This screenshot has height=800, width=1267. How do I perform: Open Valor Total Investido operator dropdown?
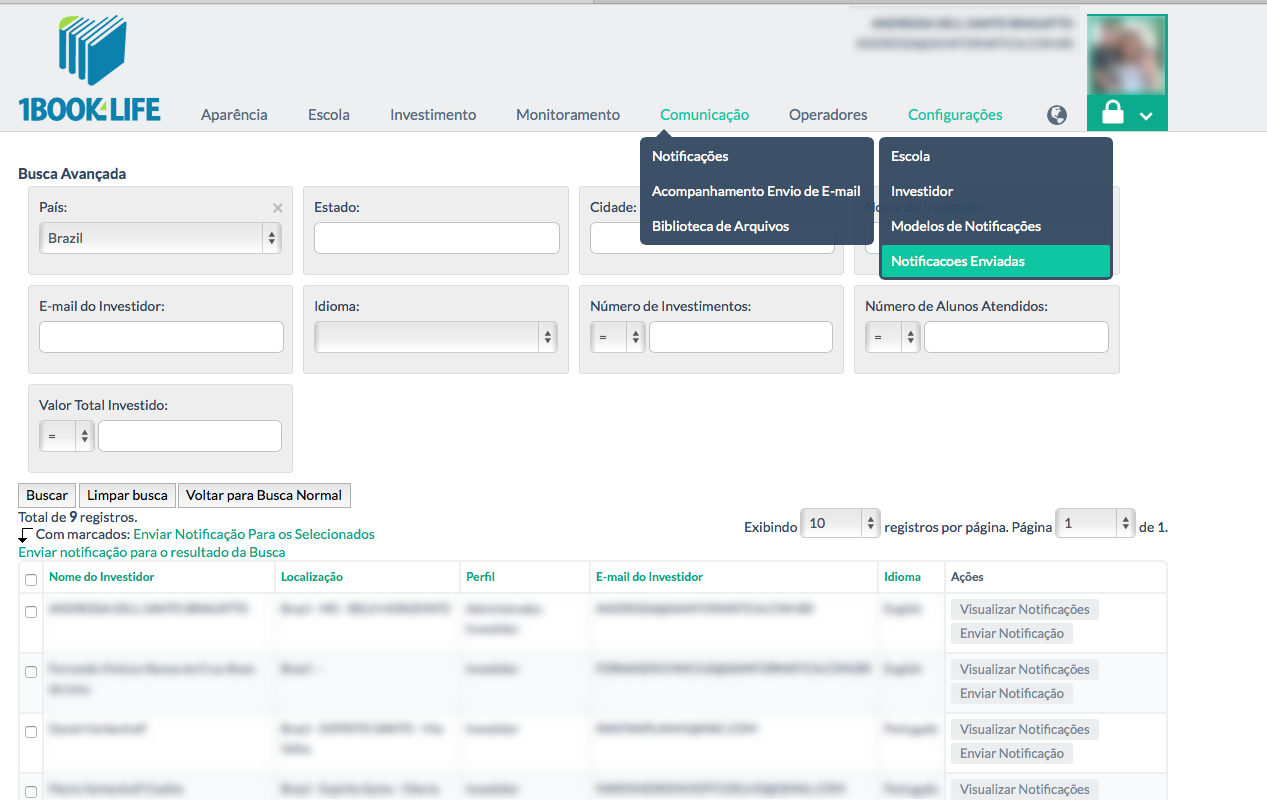[x=67, y=436]
